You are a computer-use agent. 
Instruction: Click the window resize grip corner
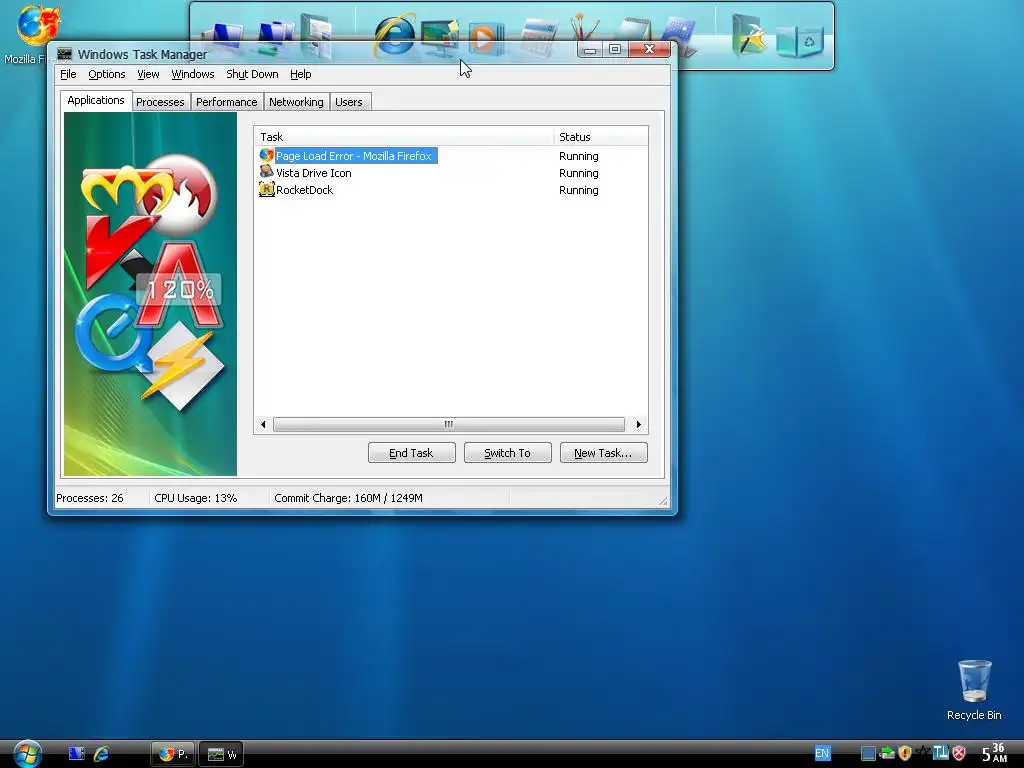664,501
